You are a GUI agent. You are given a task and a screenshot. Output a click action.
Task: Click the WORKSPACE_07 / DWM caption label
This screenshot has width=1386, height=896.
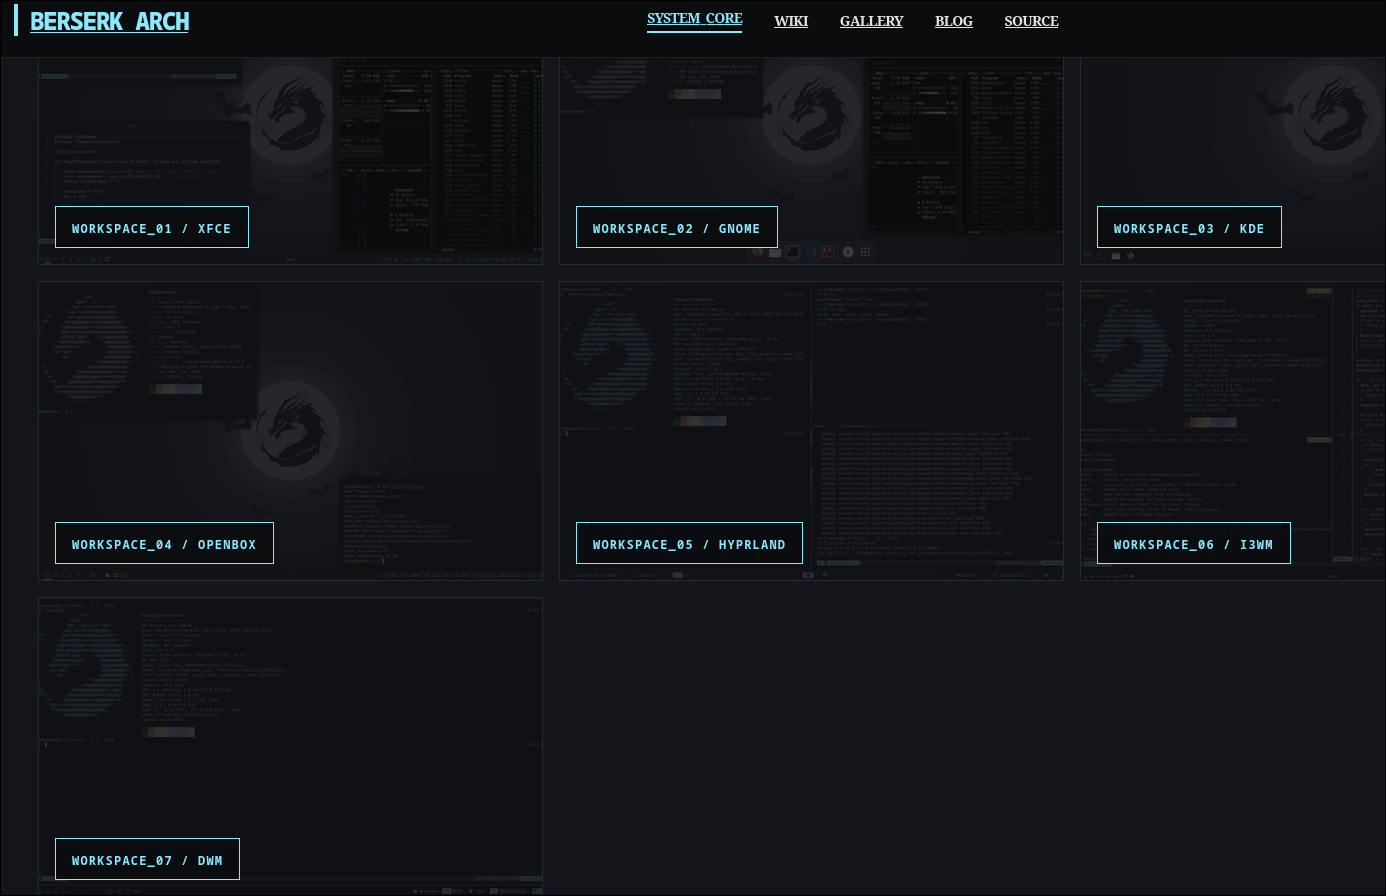point(147,860)
